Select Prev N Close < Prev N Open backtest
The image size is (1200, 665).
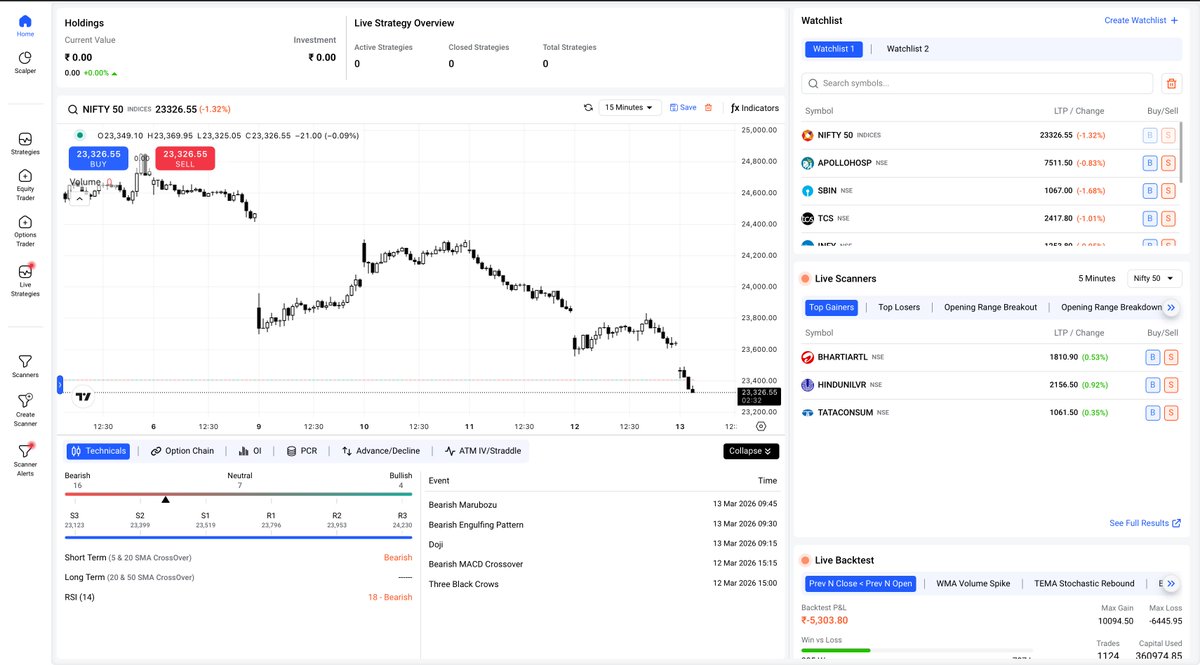(860, 584)
